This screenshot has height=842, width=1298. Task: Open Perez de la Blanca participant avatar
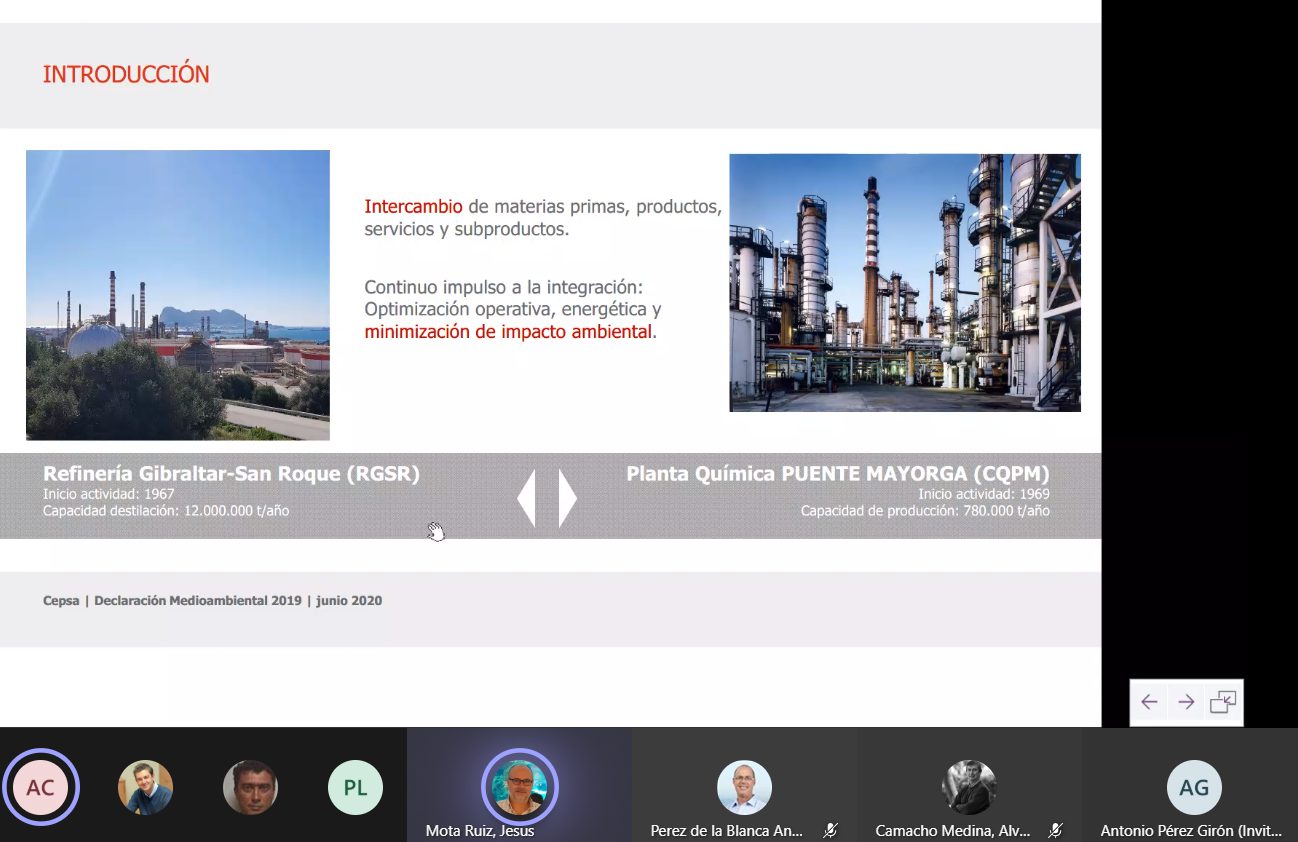coord(744,787)
